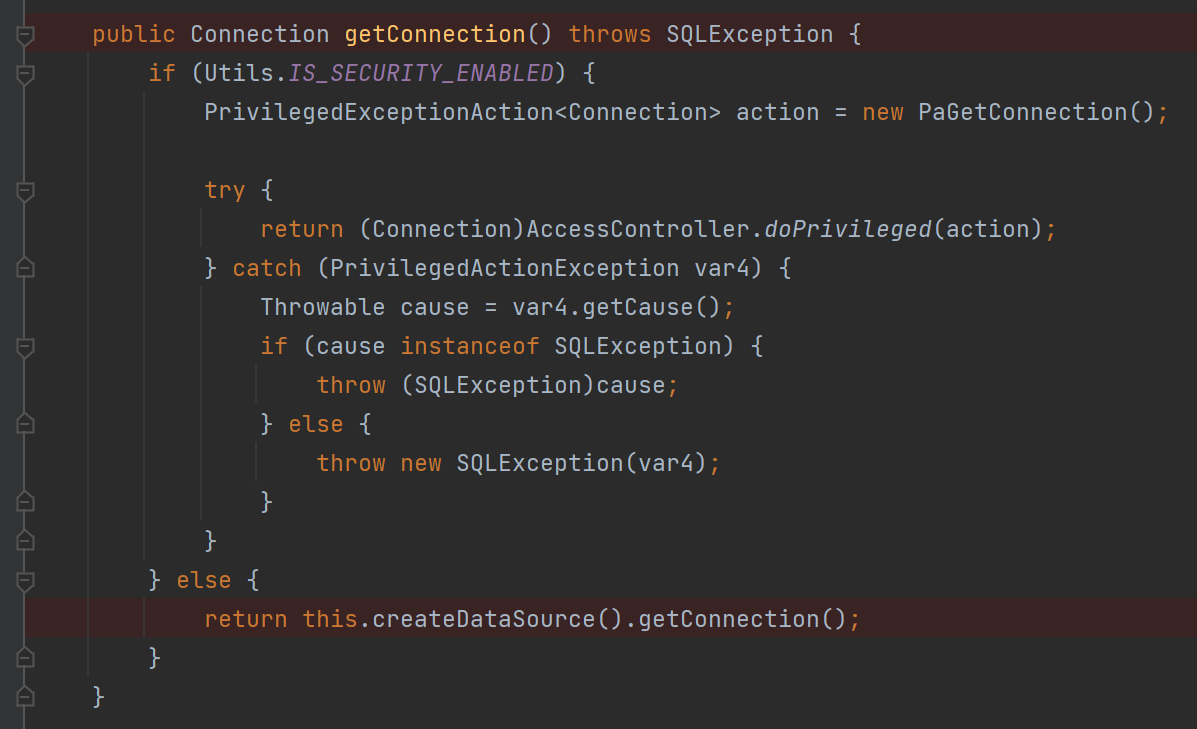Screen dimensions: 1197x729
Task: Click the getConnection method name in declaration
Action: pos(435,34)
